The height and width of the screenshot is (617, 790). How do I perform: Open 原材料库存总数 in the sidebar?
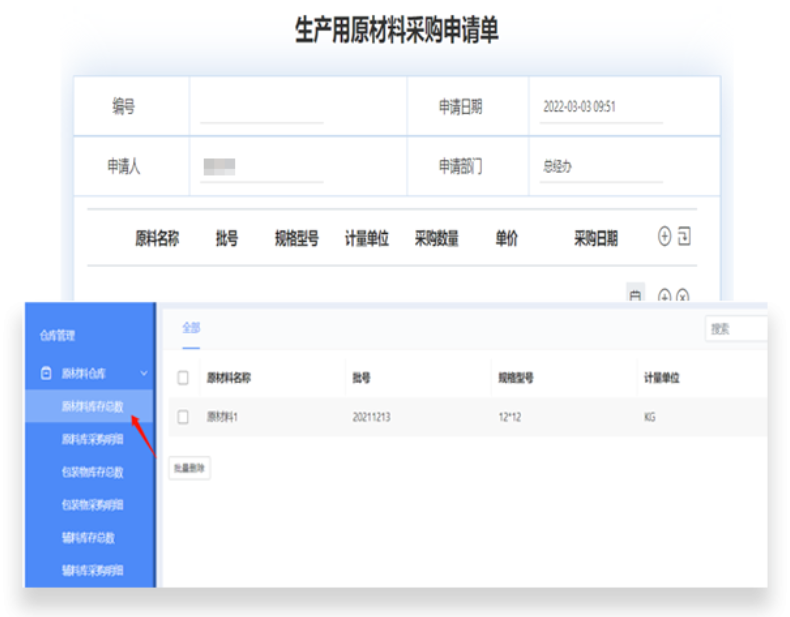click(92, 406)
